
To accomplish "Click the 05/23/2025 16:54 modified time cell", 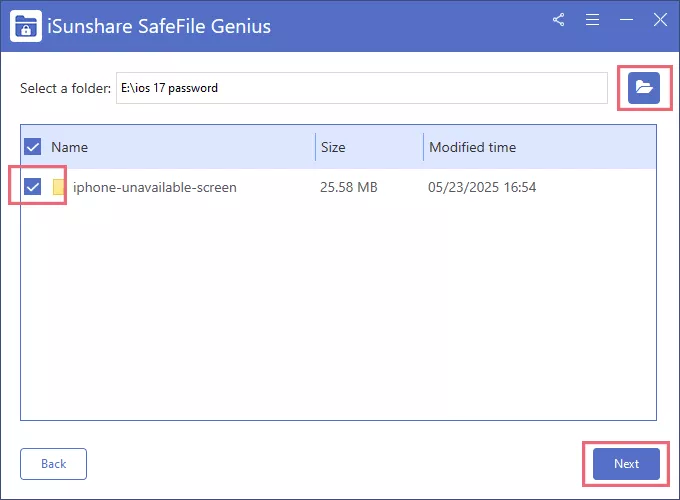I will [482, 187].
